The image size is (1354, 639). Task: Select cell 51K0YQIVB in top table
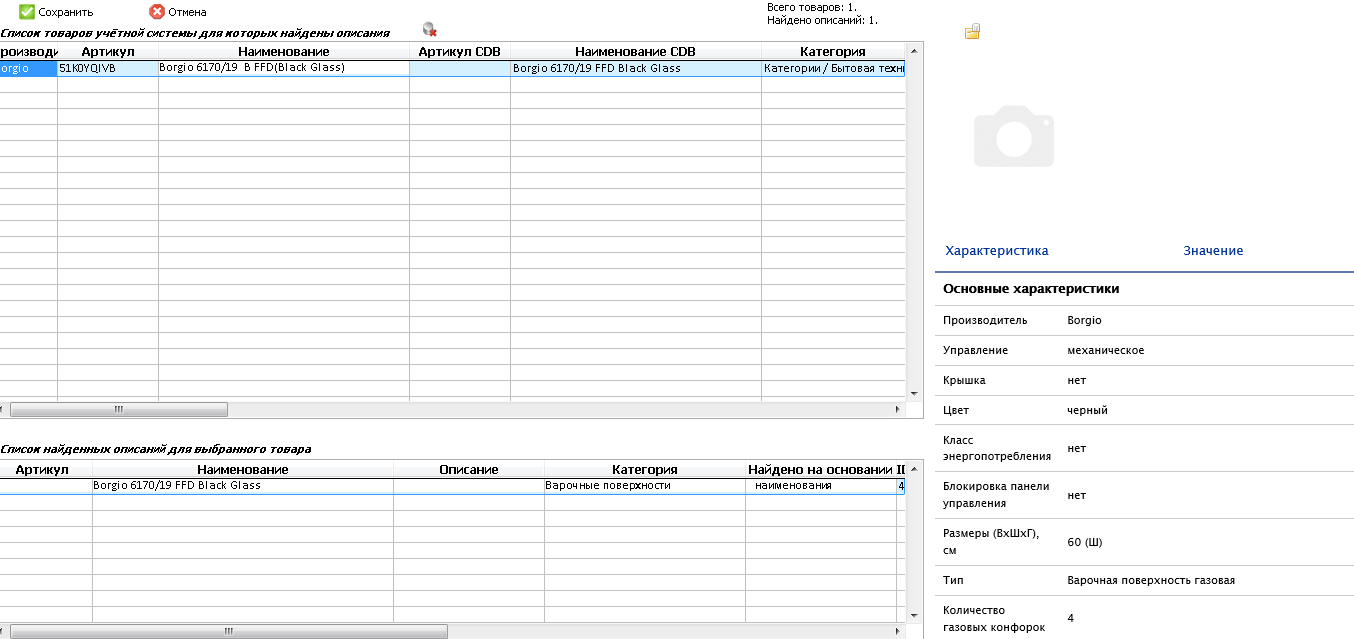(108, 69)
